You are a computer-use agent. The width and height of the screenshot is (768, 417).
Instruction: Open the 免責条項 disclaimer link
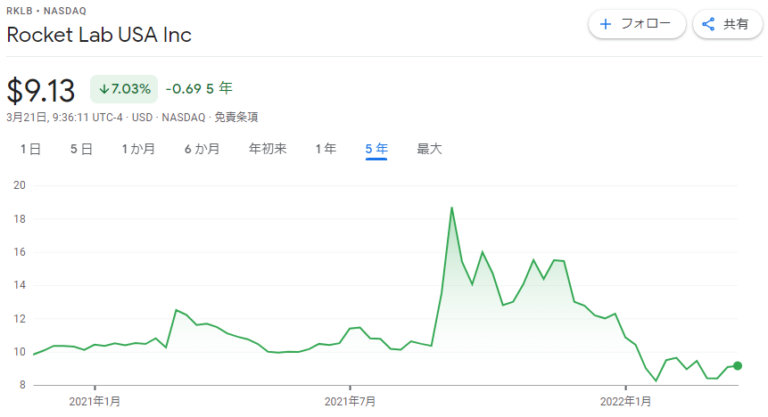(x=236, y=117)
